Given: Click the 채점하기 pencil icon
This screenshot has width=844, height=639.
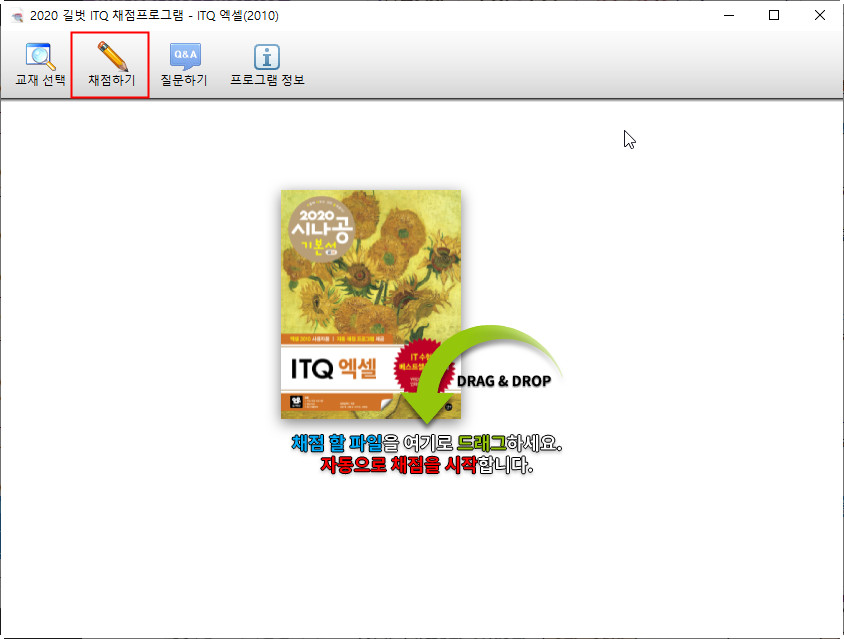Looking at the screenshot, I should coord(112,57).
